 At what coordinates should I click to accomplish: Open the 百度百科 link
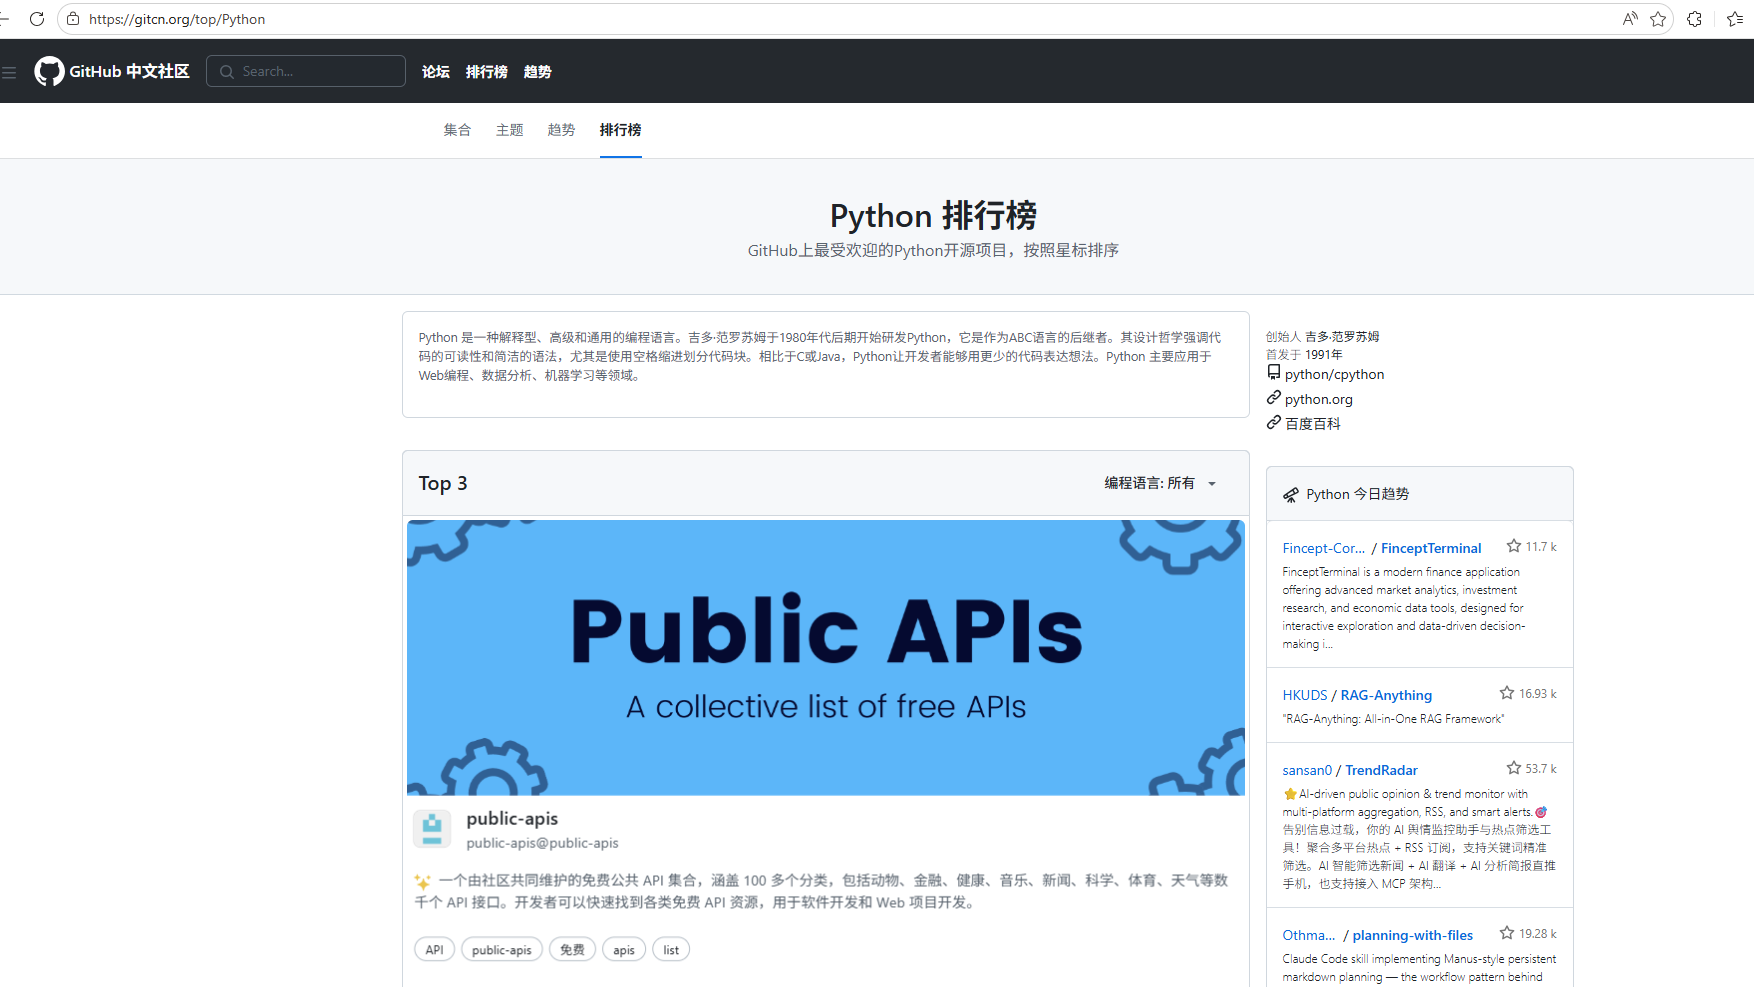click(1313, 424)
